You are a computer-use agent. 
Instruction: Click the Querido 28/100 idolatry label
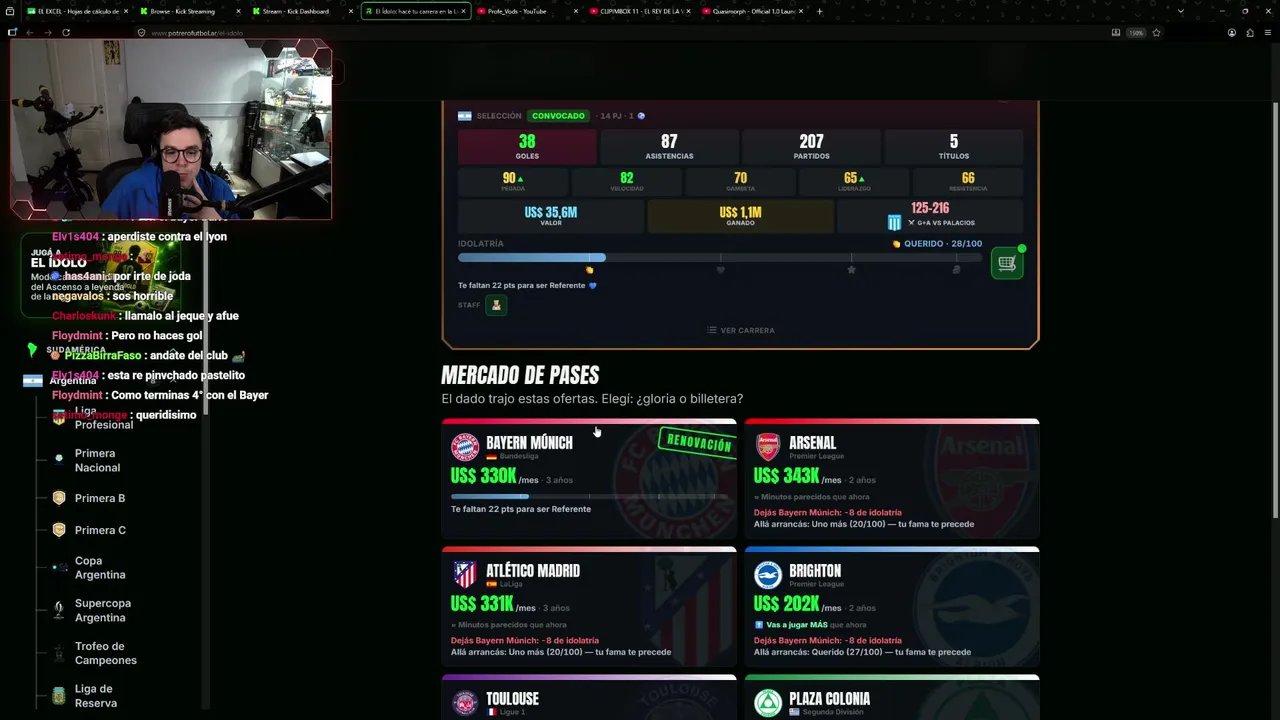point(938,244)
